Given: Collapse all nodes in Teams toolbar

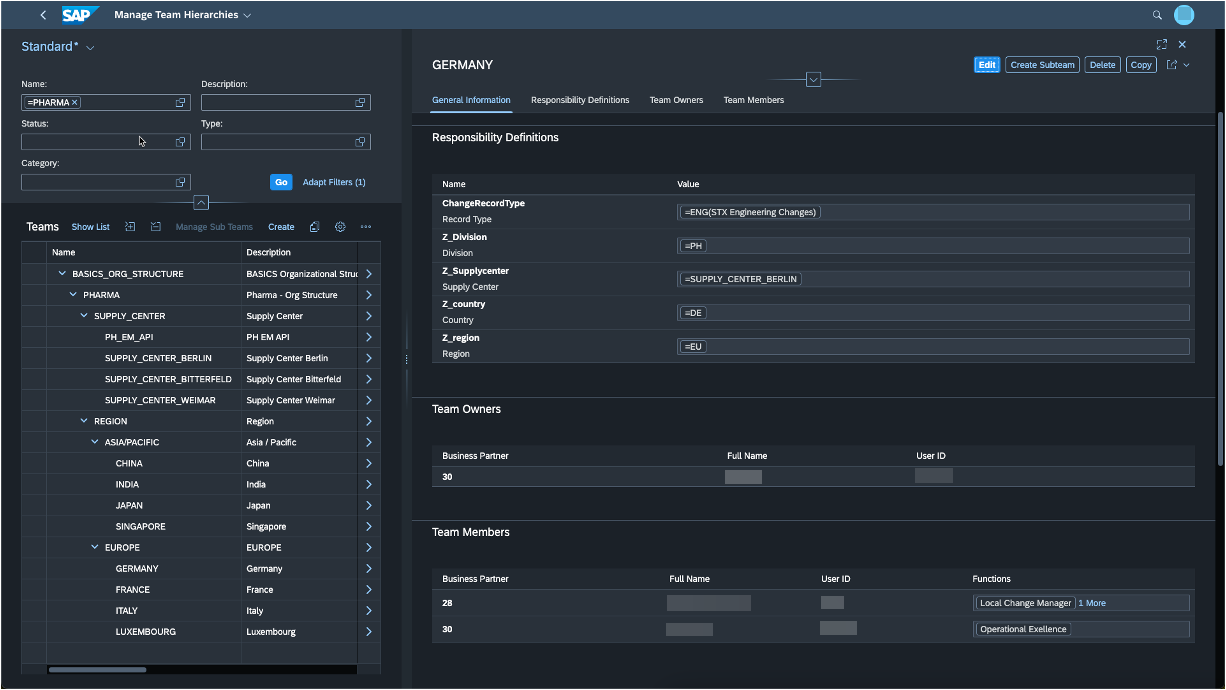Looking at the screenshot, I should point(156,227).
